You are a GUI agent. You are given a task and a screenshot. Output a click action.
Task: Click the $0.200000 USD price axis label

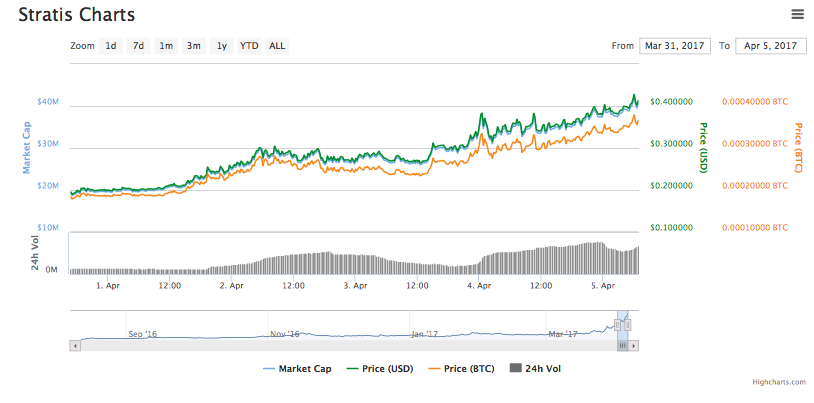(x=671, y=185)
